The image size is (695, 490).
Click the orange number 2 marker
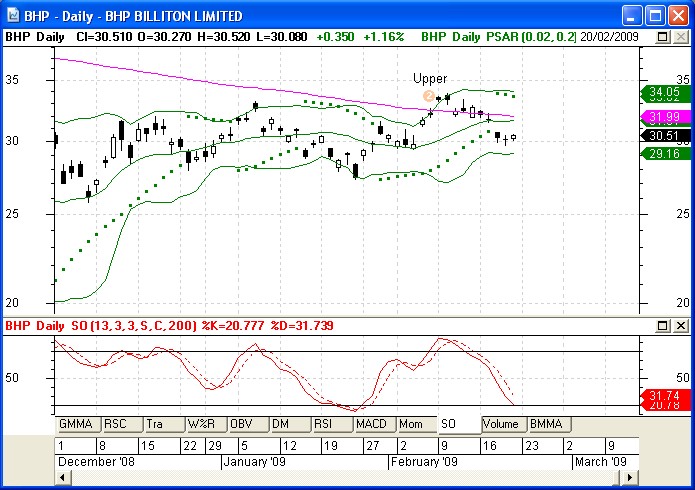click(x=429, y=96)
